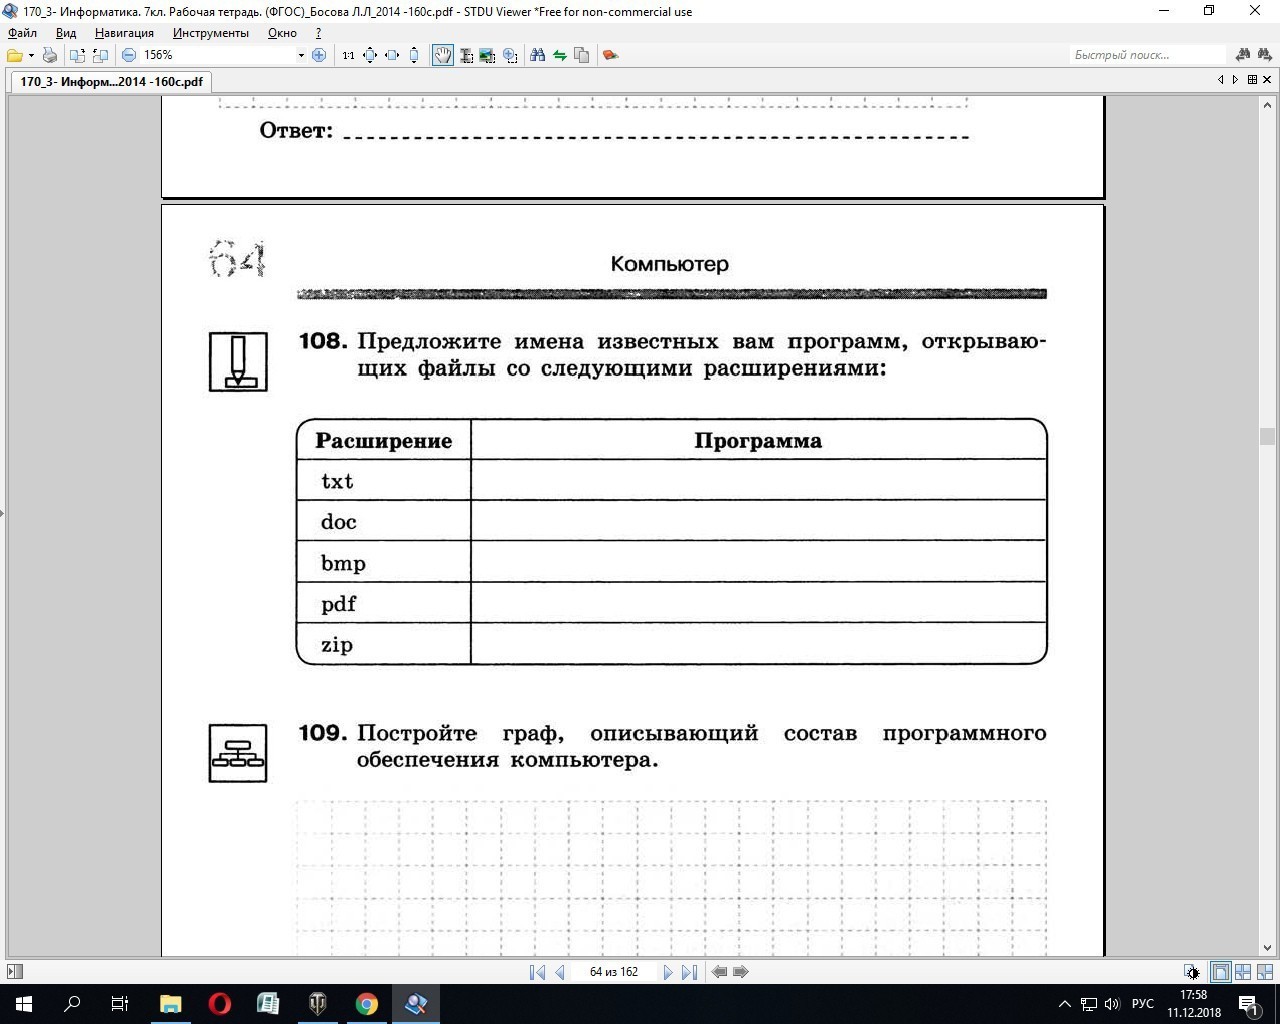Open File Explorer from taskbar
The height and width of the screenshot is (1024, 1280).
[x=170, y=1004]
